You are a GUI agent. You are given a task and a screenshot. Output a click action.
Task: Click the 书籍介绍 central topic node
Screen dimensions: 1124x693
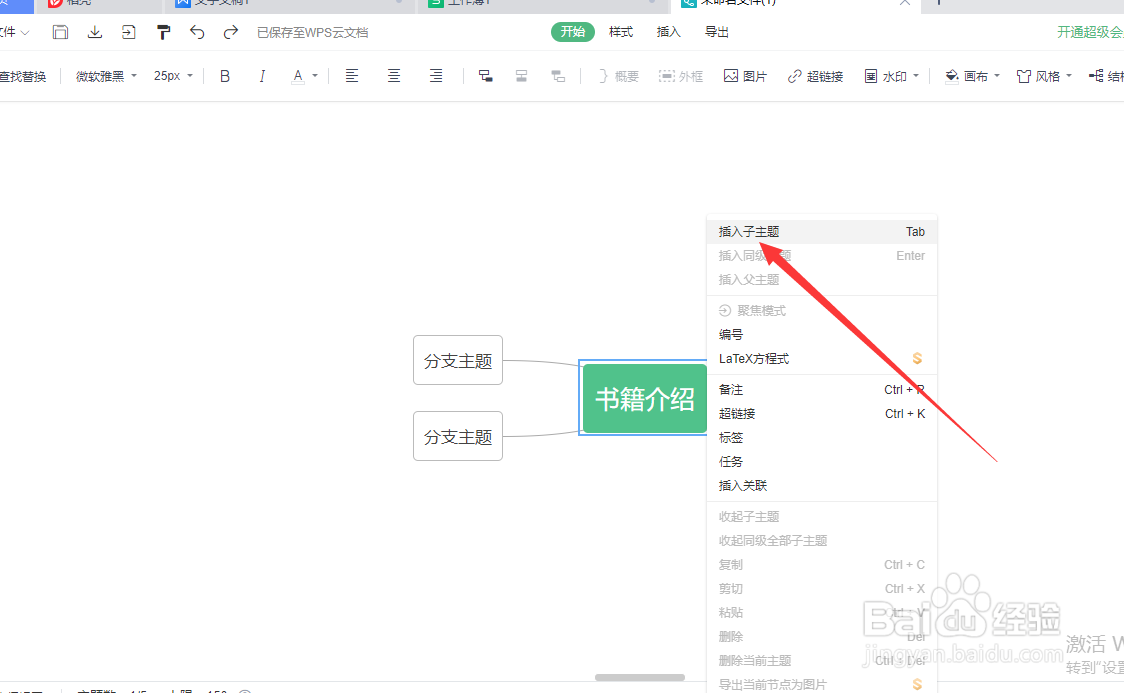click(643, 398)
